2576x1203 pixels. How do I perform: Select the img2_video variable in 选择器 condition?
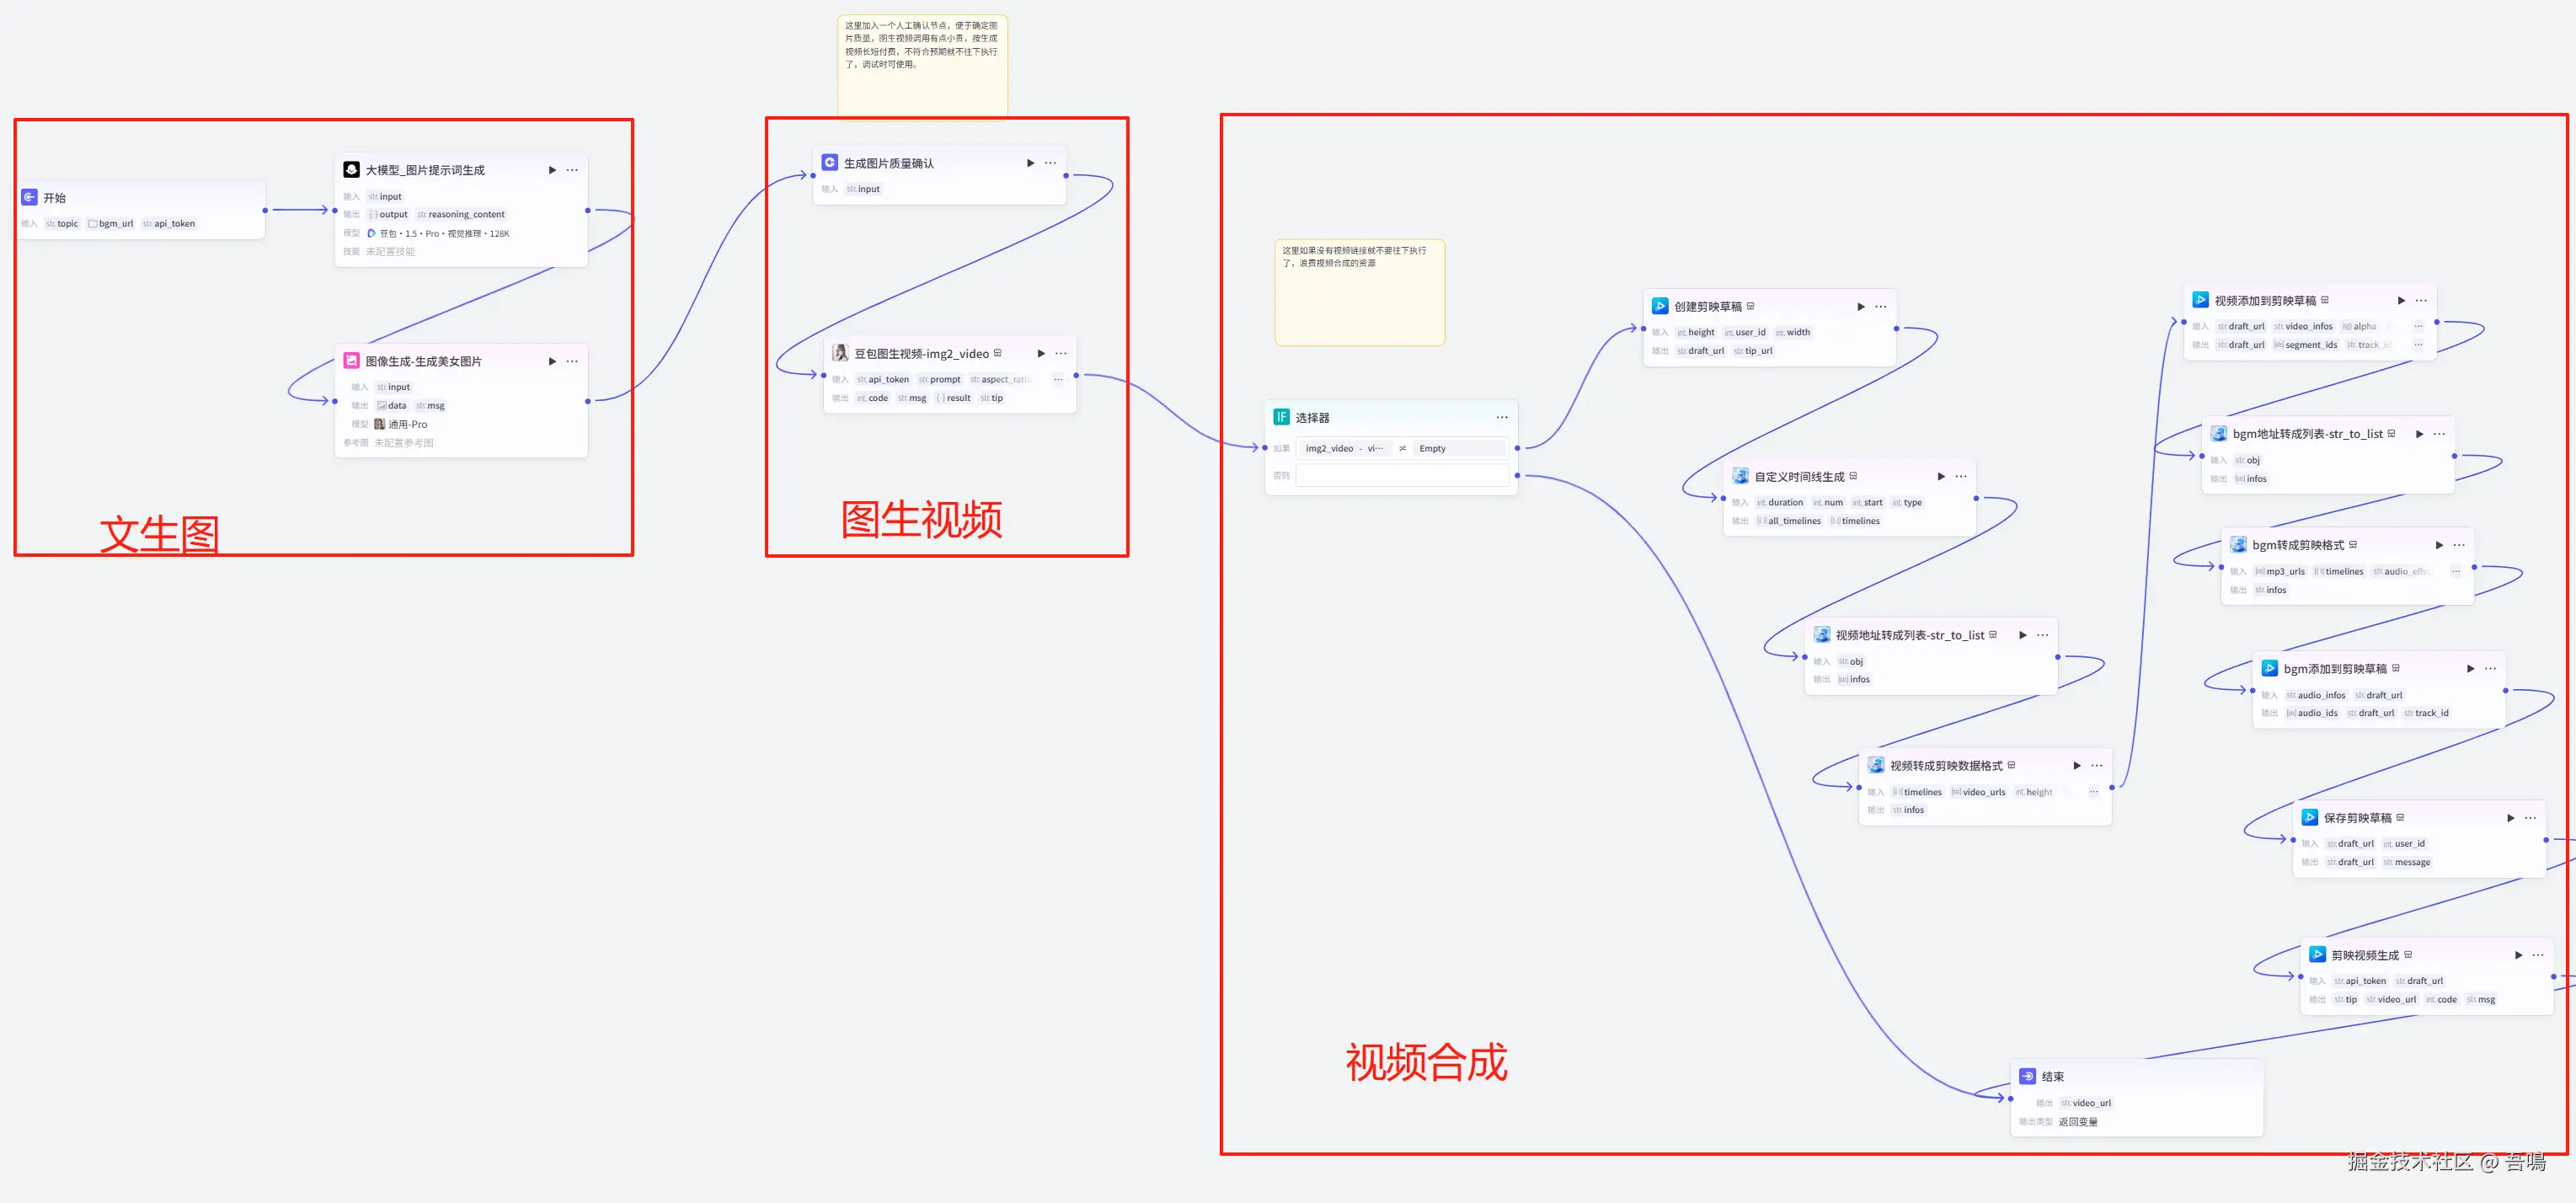[x=1344, y=448]
